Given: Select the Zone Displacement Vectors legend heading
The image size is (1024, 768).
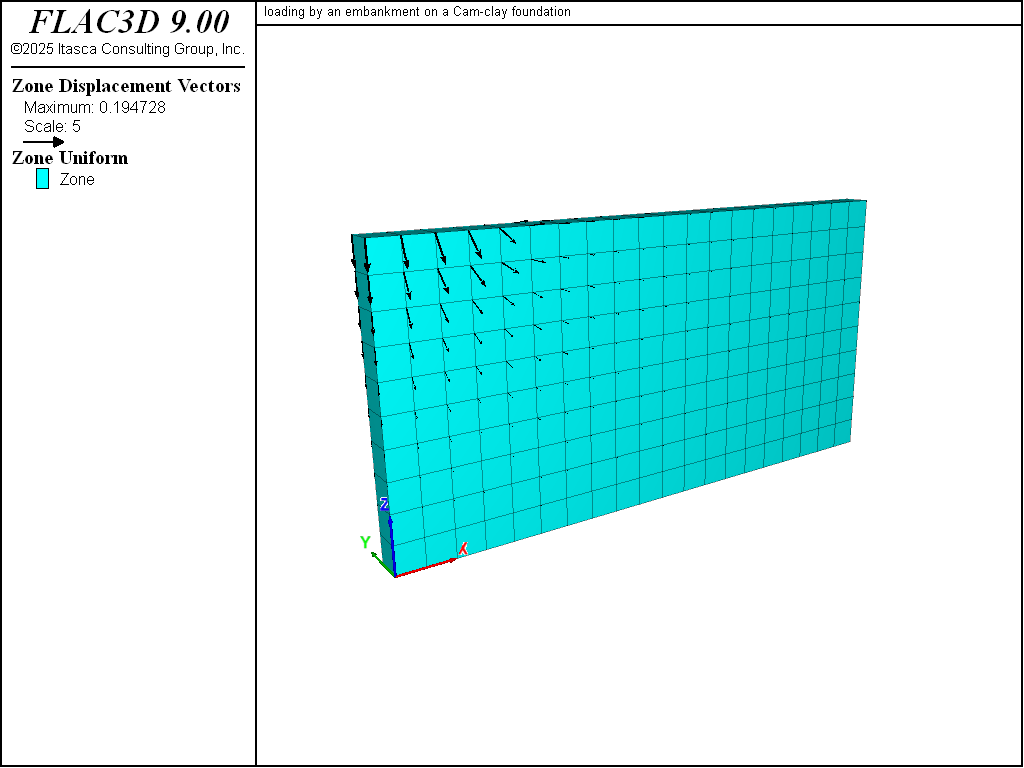Looking at the screenshot, I should tap(126, 86).
